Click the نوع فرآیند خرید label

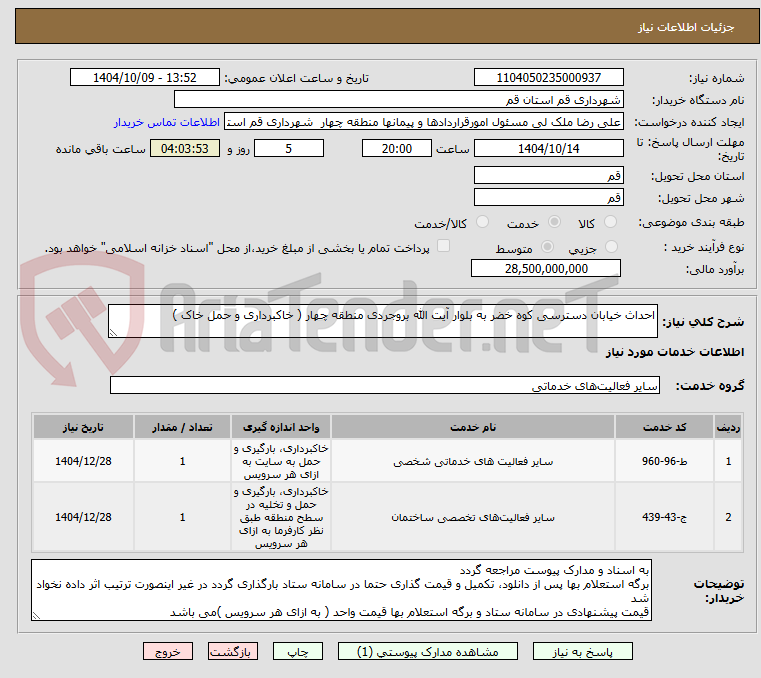click(x=704, y=248)
